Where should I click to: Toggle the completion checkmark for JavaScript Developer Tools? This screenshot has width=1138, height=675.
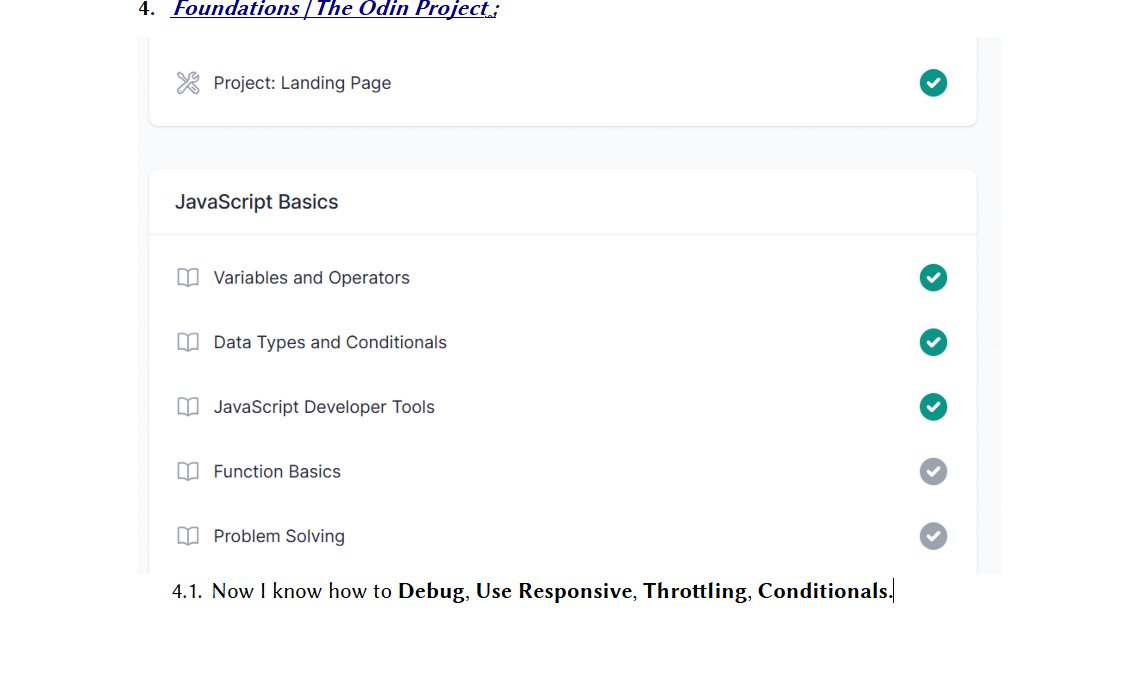[933, 406]
